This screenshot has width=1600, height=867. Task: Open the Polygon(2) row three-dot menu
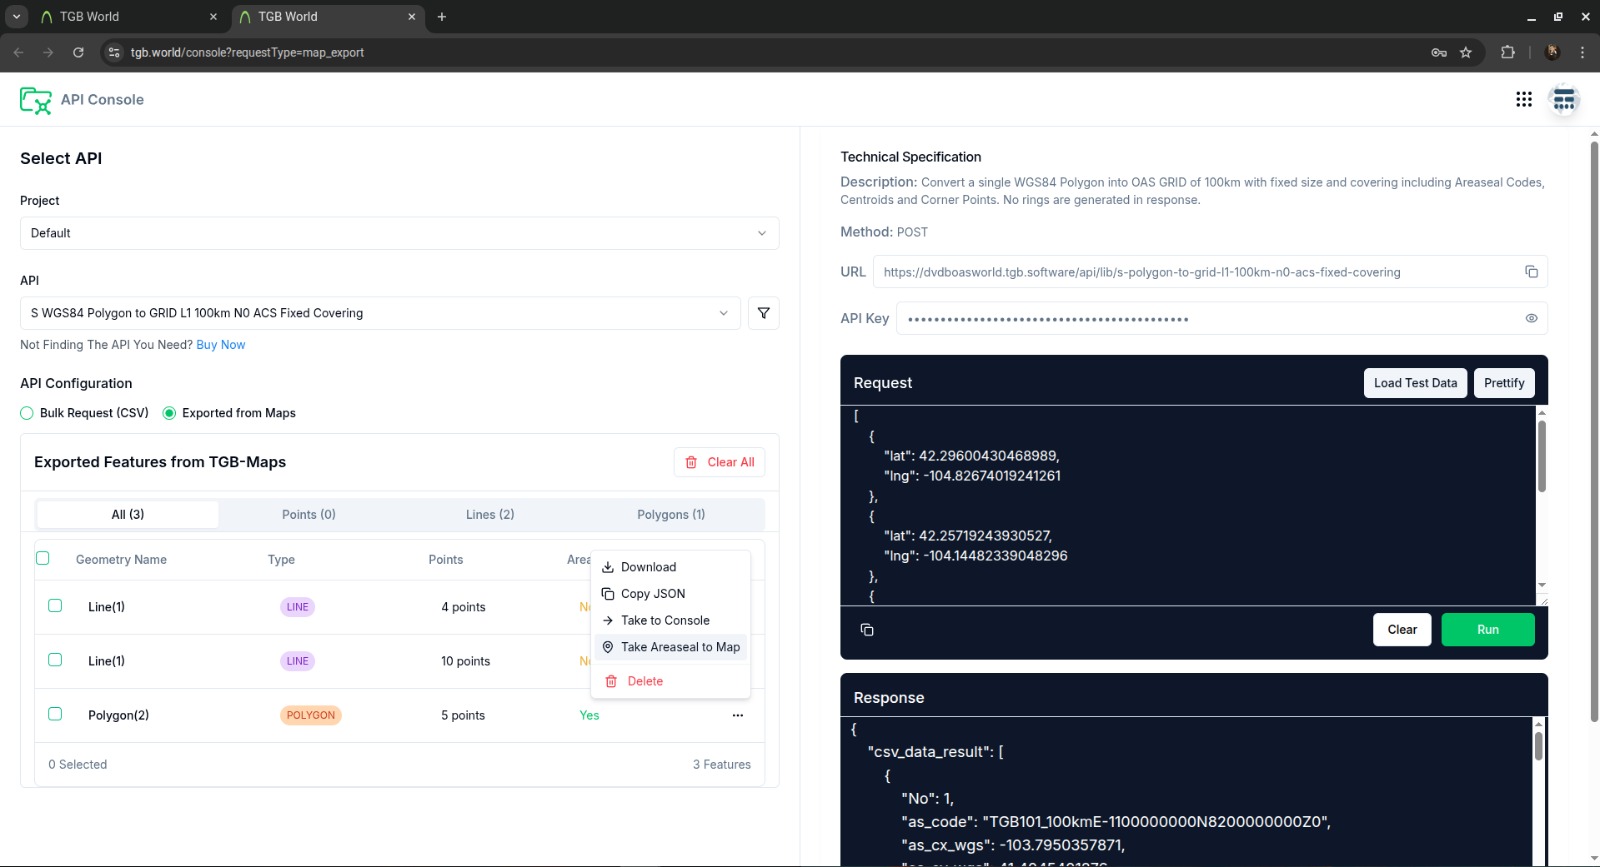pos(737,715)
